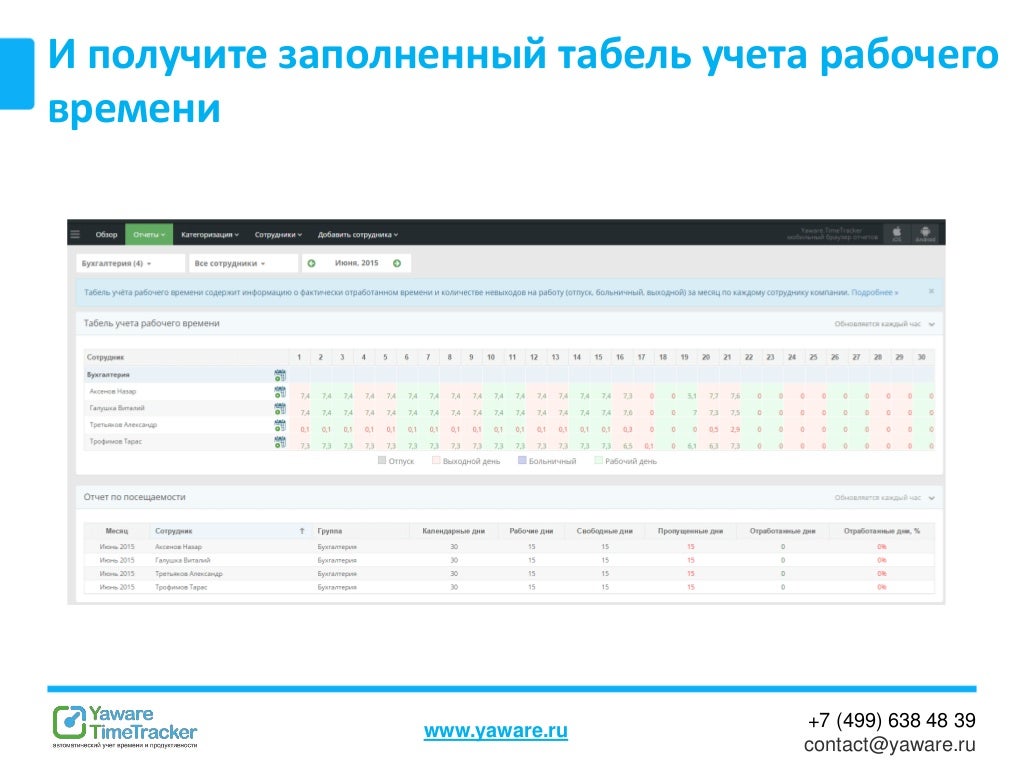Collapse the Табель учета рабочего времени panel
1024x768 pixels.
click(x=932, y=324)
